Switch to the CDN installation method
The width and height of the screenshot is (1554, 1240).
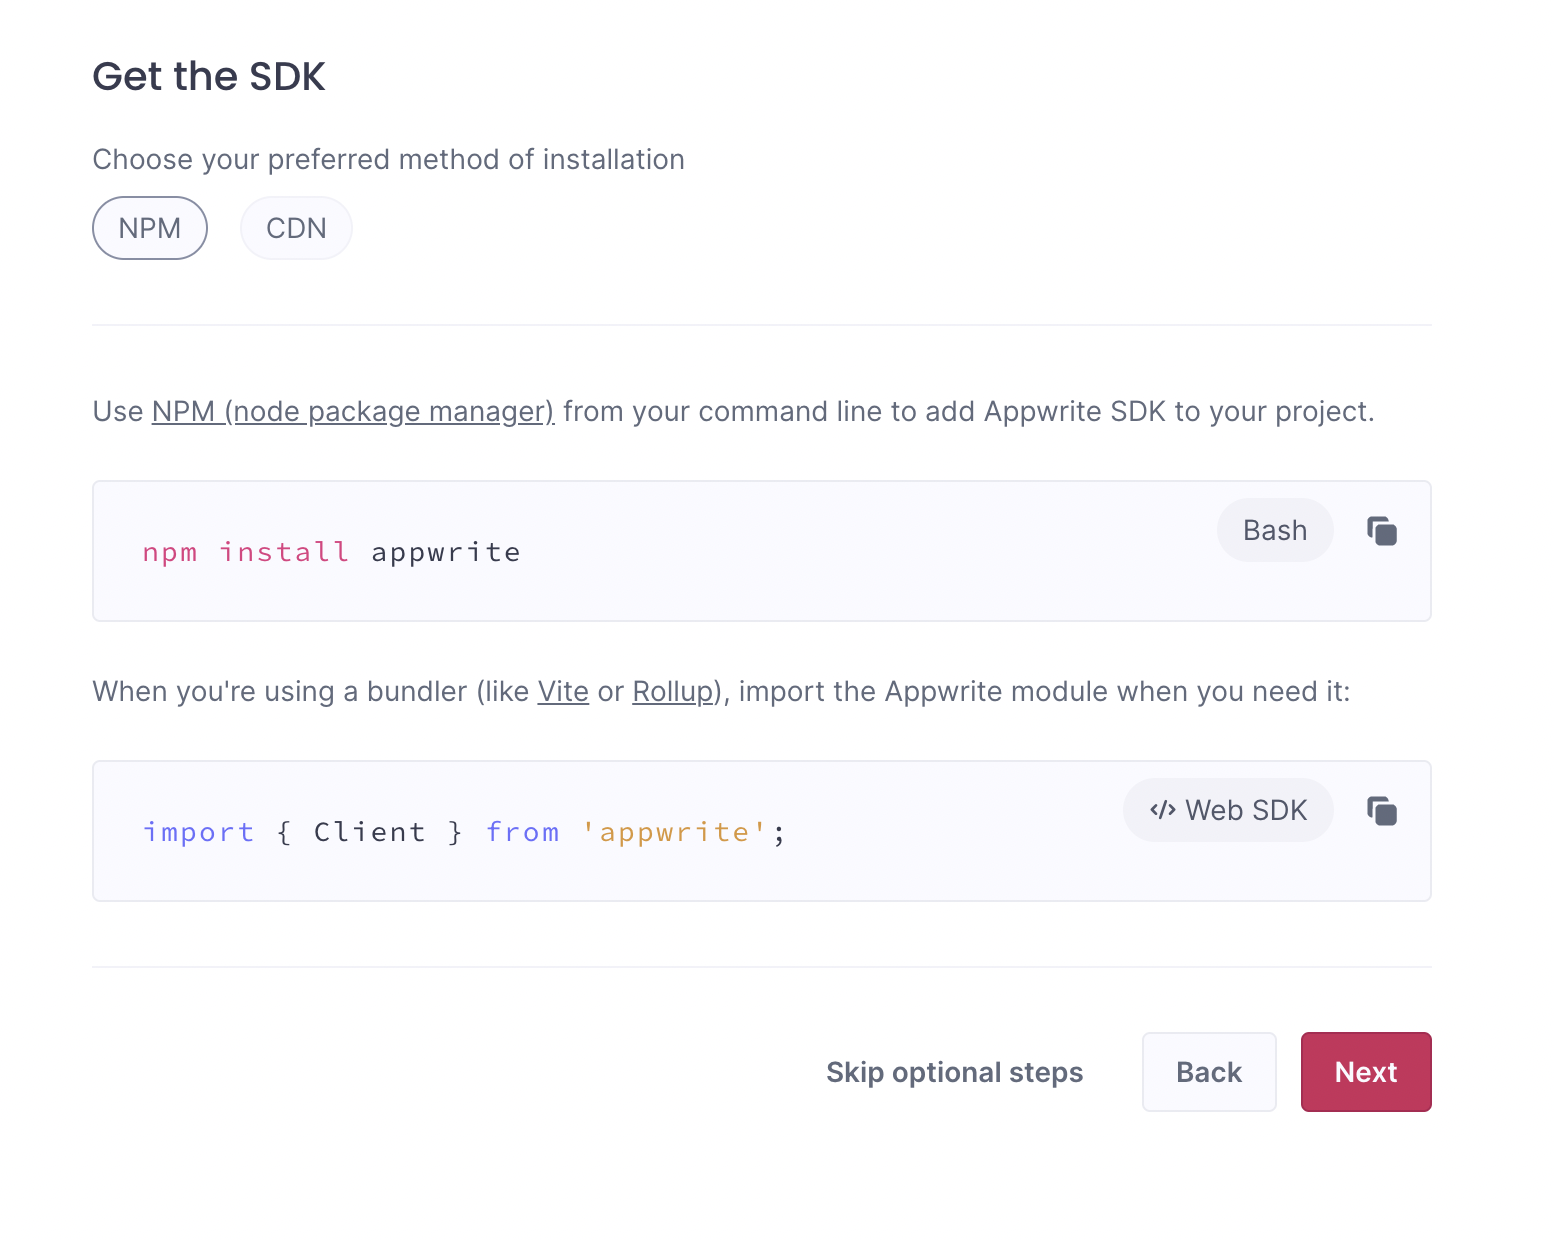(x=296, y=228)
